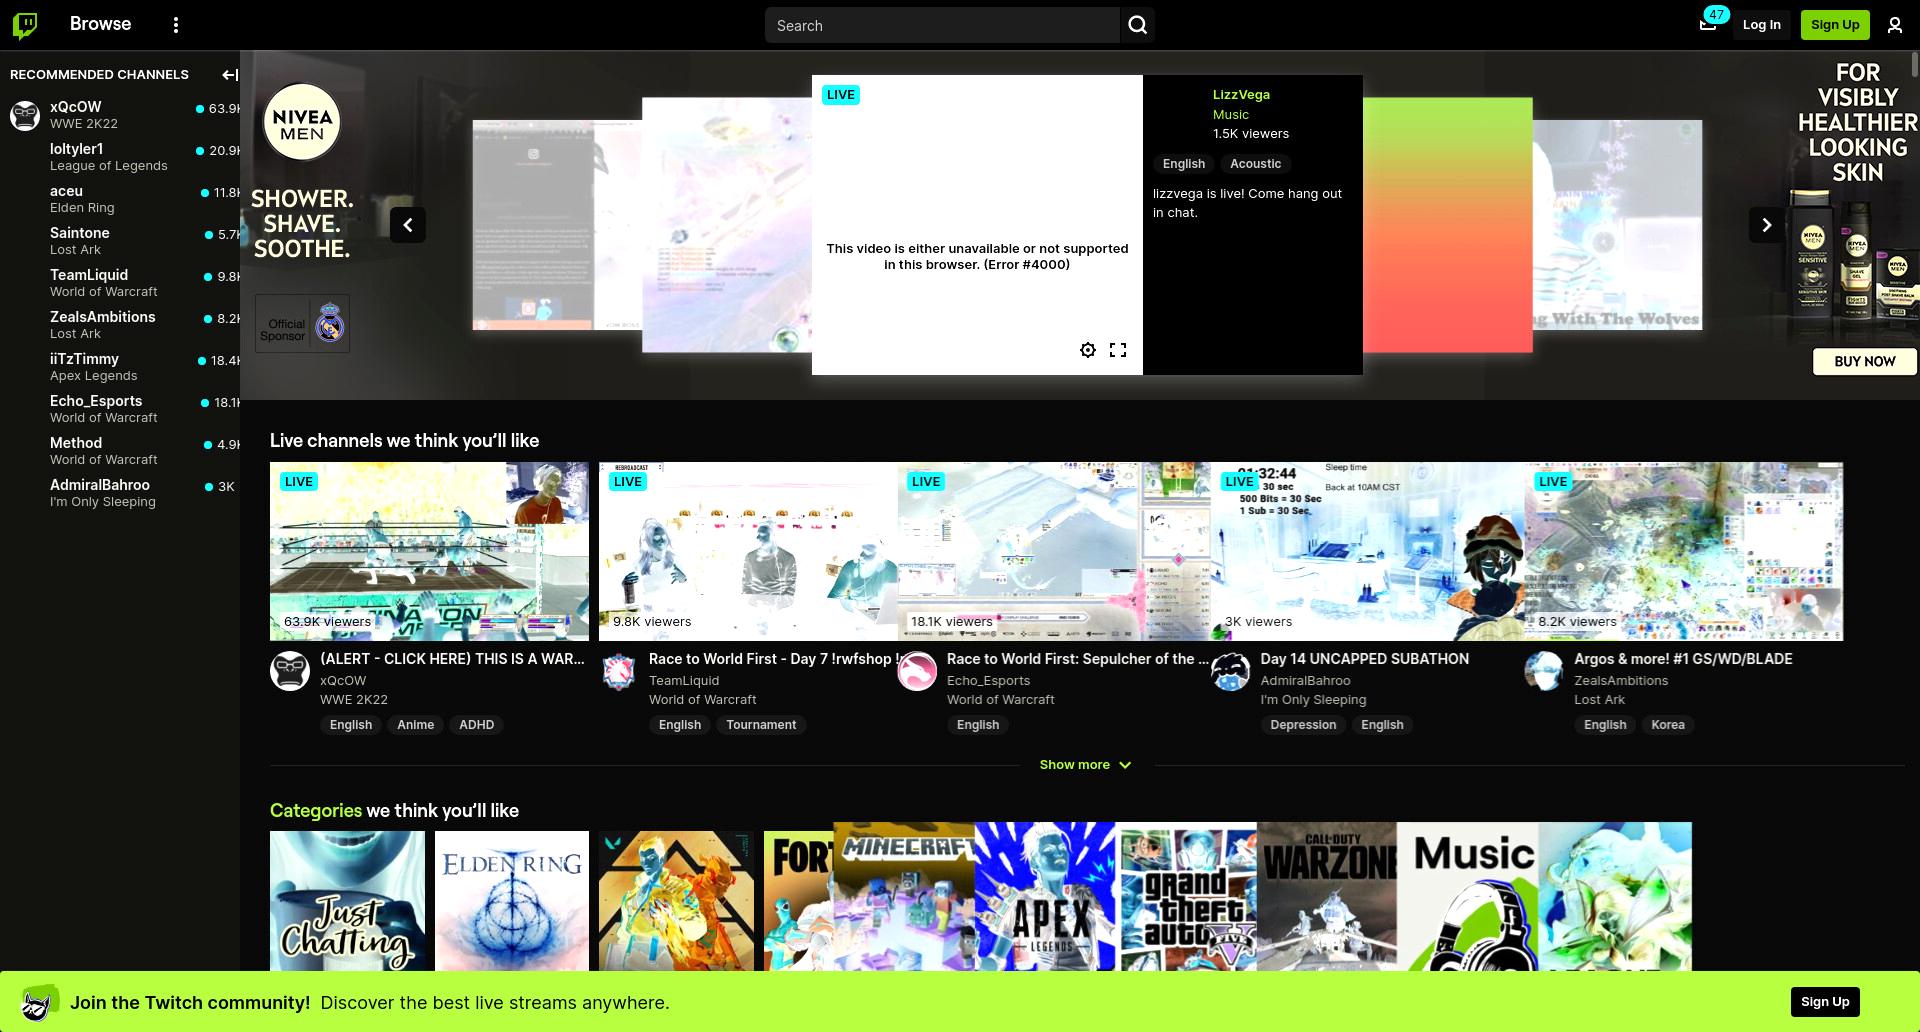Open the notifications inbox with 47 badge
This screenshot has height=1032, width=1920.
[1708, 25]
